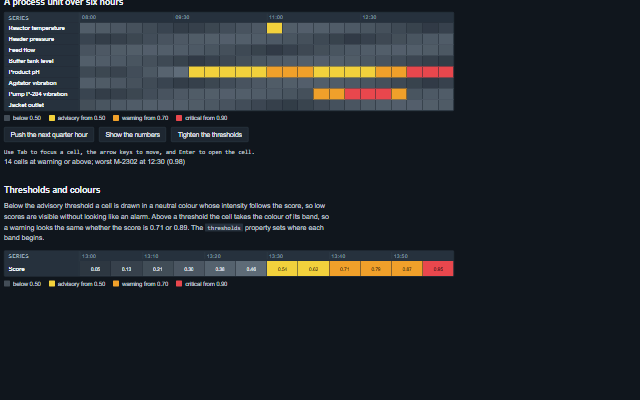The image size is (640, 400).
Task: Click the Score cell showing 0.13
Action: [127, 269]
